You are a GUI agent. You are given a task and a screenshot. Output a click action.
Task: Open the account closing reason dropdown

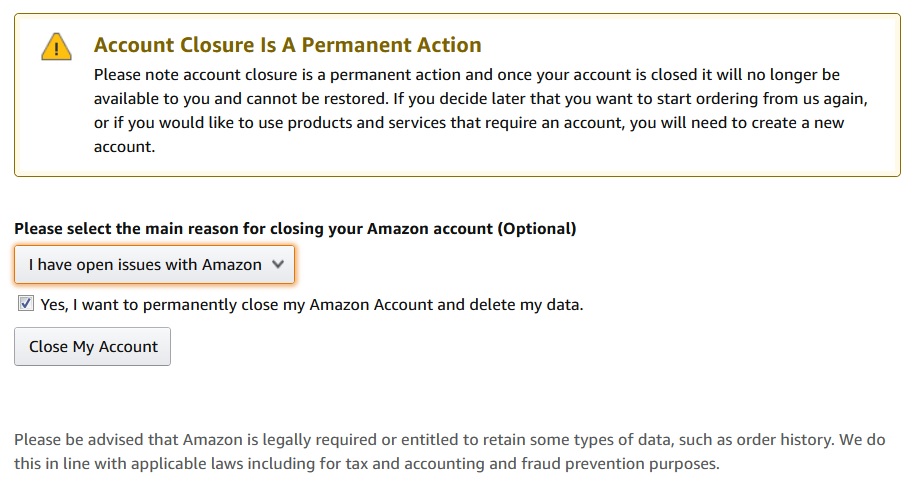coord(155,265)
